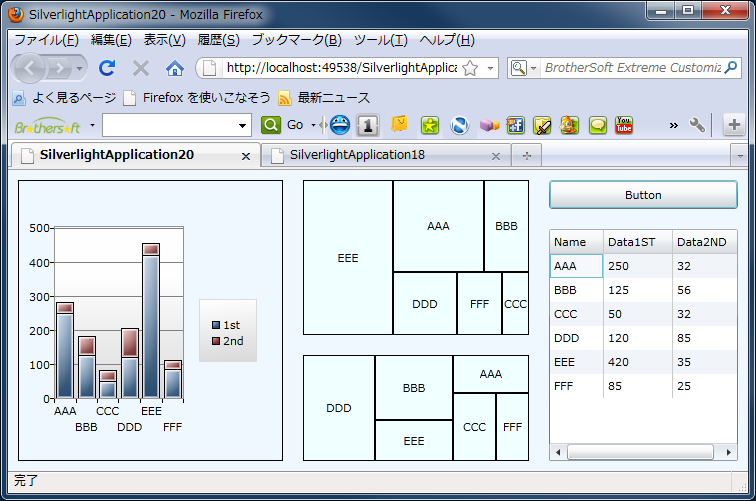756x501 pixels.
Task: Click the data grid scroll left arrow
Action: pyautogui.click(x=558, y=452)
